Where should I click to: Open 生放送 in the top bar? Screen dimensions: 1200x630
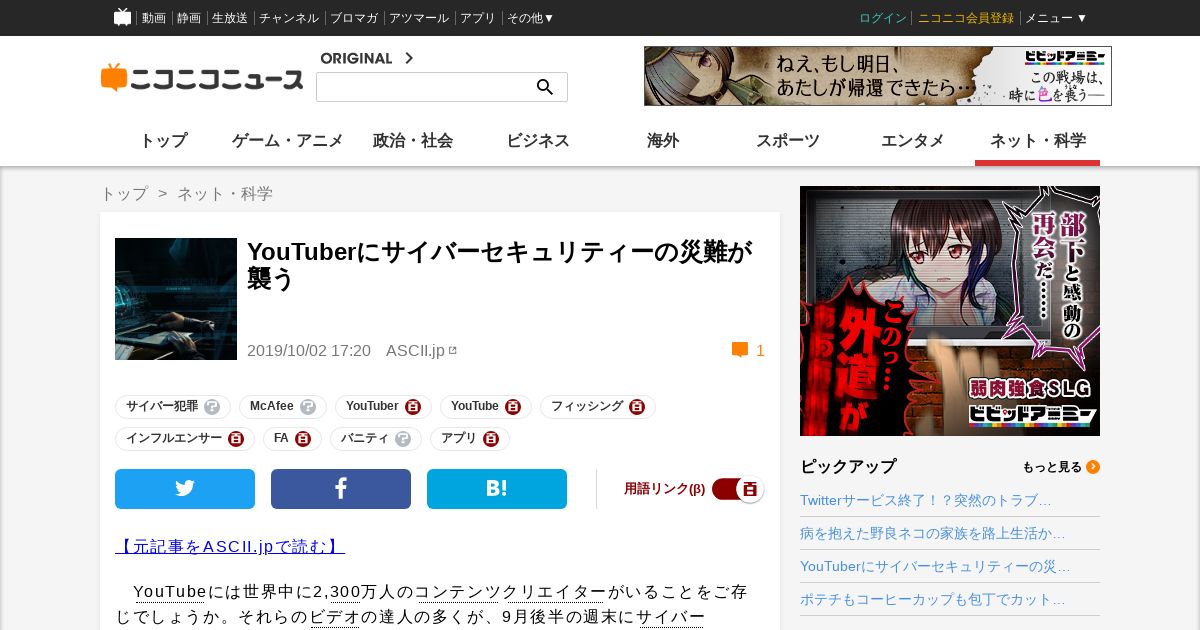230,18
